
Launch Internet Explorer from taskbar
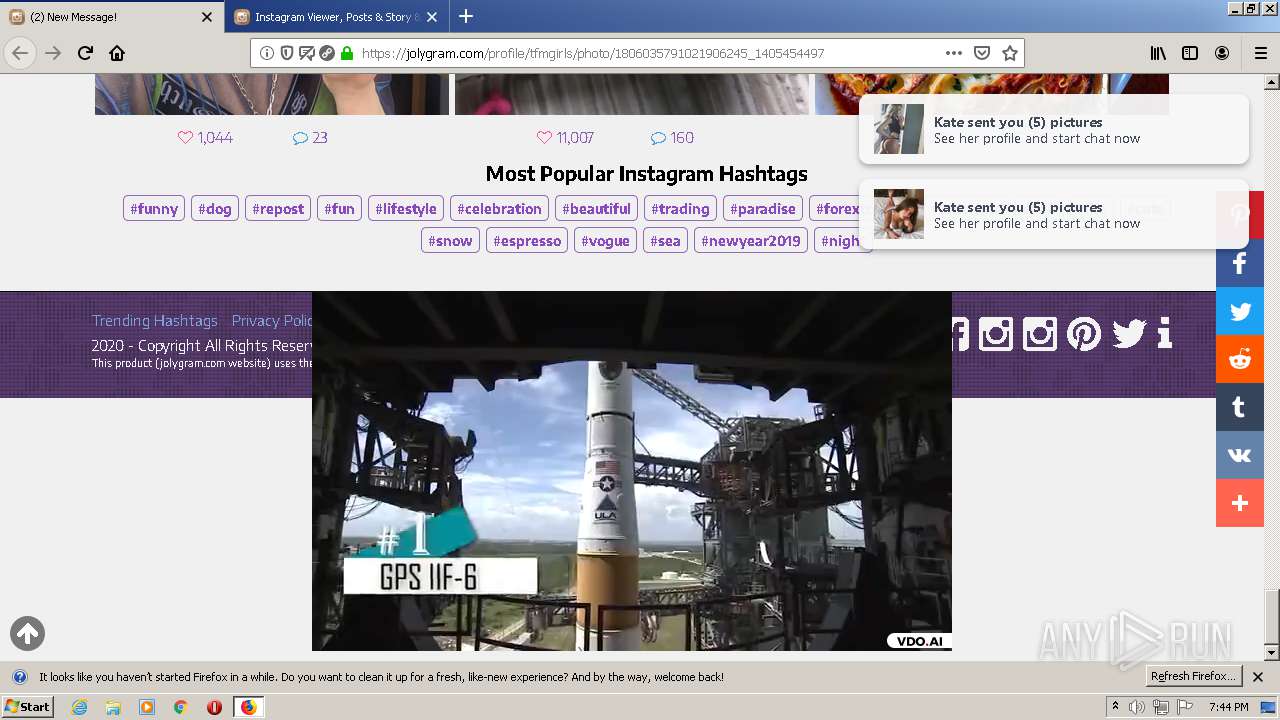tap(80, 707)
